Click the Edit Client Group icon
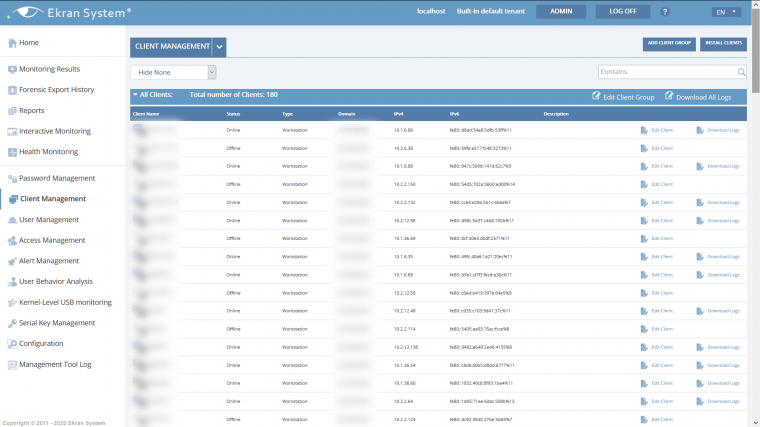 pyautogui.click(x=596, y=96)
